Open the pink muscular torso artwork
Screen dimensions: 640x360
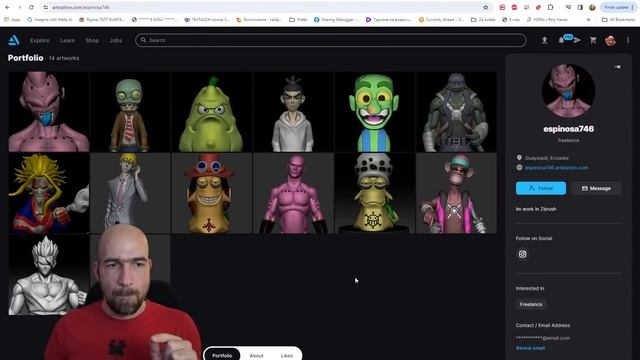coord(293,193)
